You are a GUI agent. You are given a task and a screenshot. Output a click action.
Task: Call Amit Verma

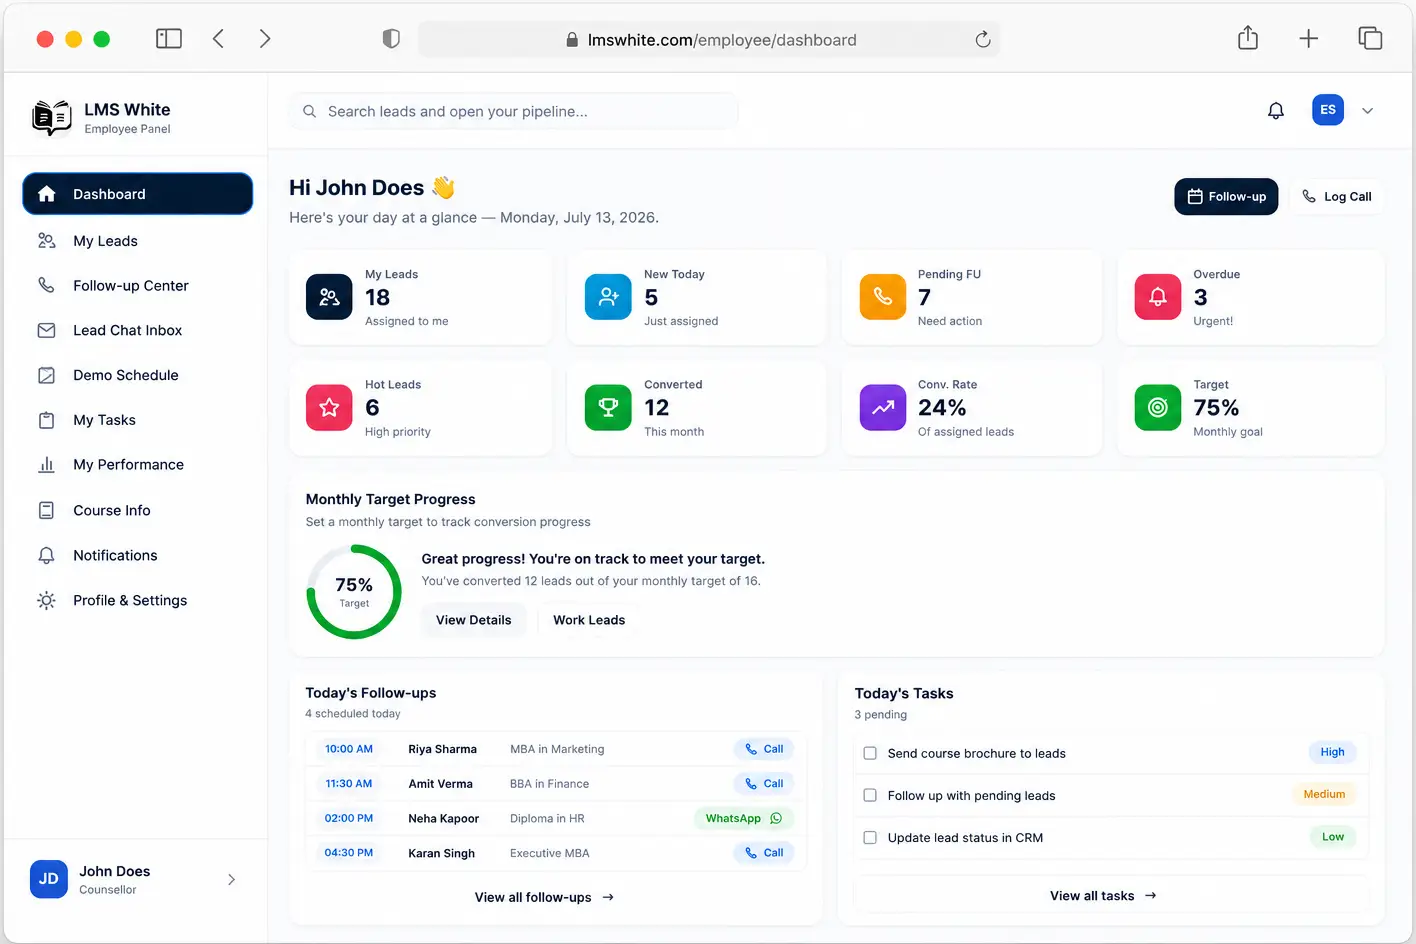click(x=764, y=784)
